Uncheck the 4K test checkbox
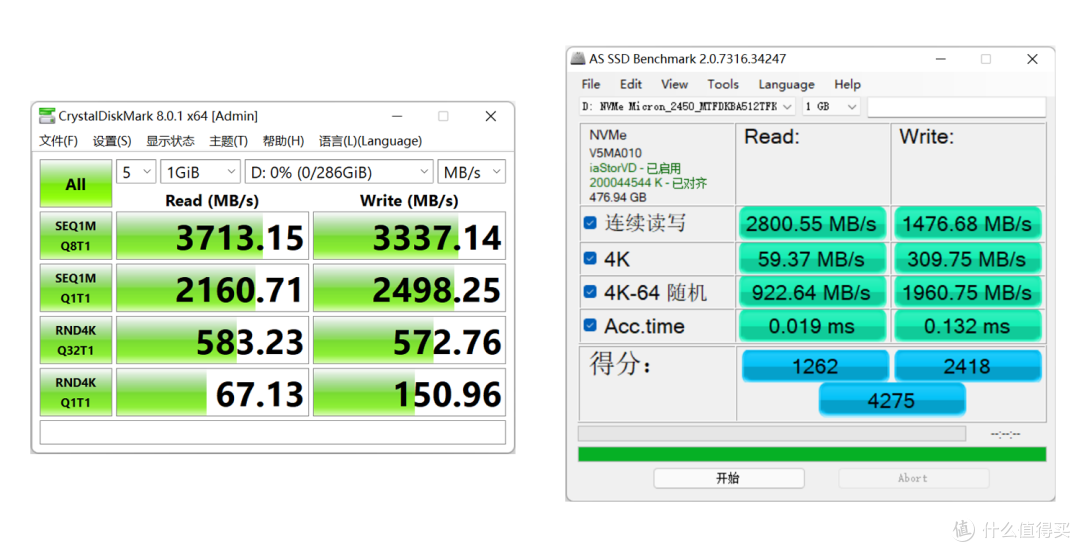 [590, 258]
